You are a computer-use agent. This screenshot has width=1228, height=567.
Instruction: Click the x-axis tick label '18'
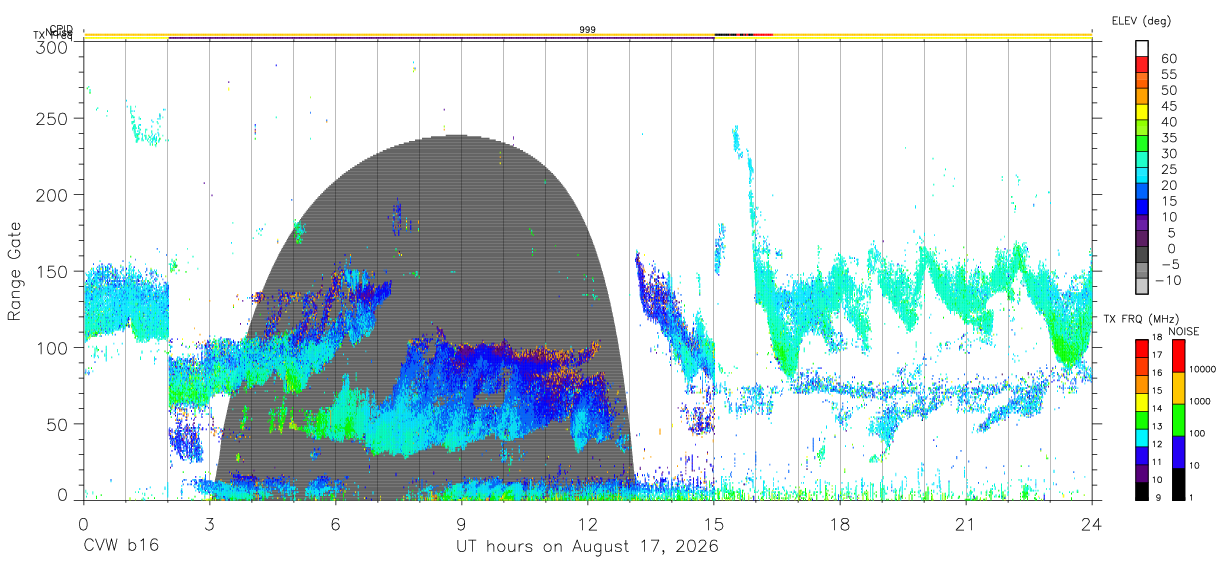[x=840, y=524]
